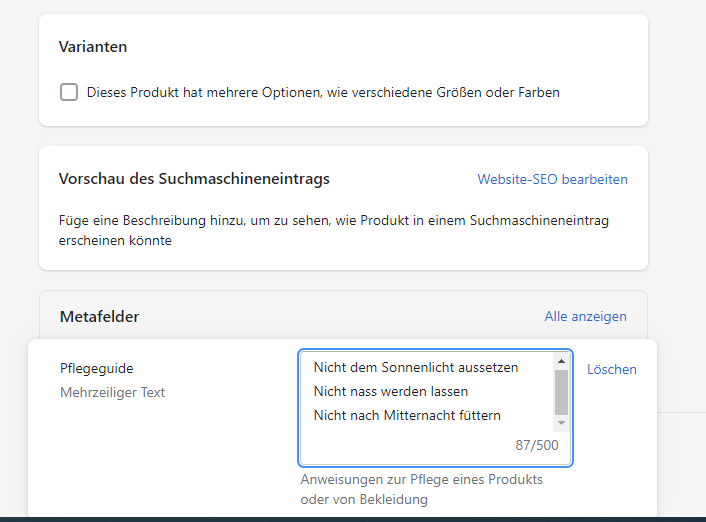
Task: Click the 'Mehrzeiliger Text' type label
Action: [112, 392]
